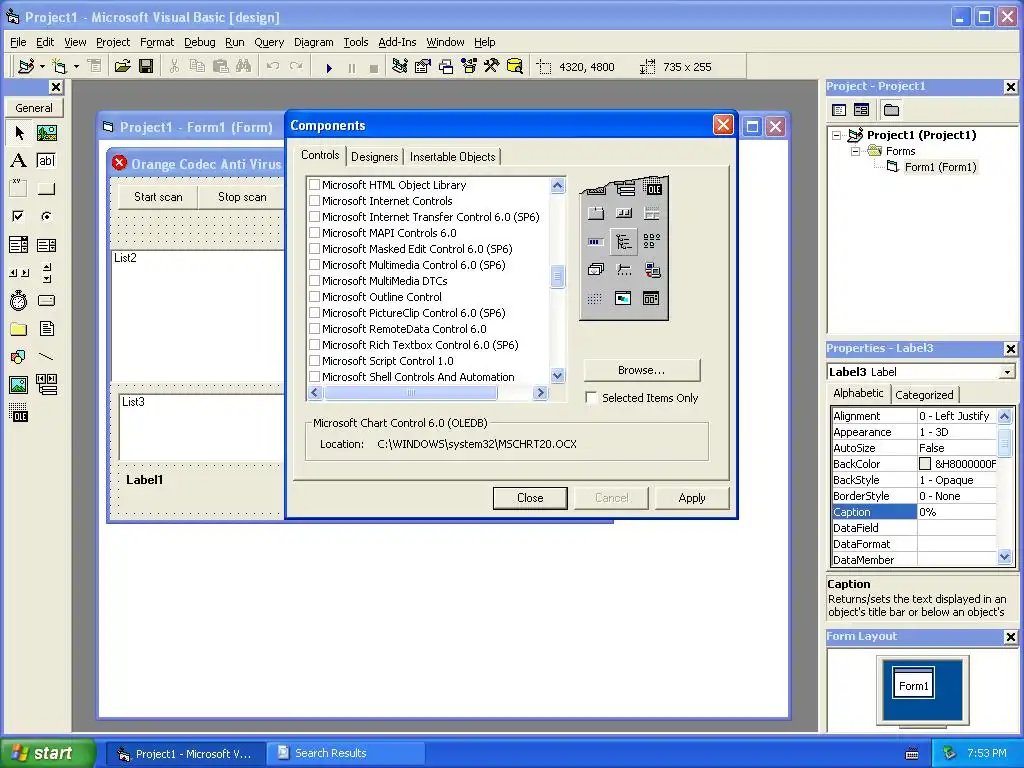Check Microsoft Multimedia Control 6.0
Screen dimensions: 1024x768
314,264
